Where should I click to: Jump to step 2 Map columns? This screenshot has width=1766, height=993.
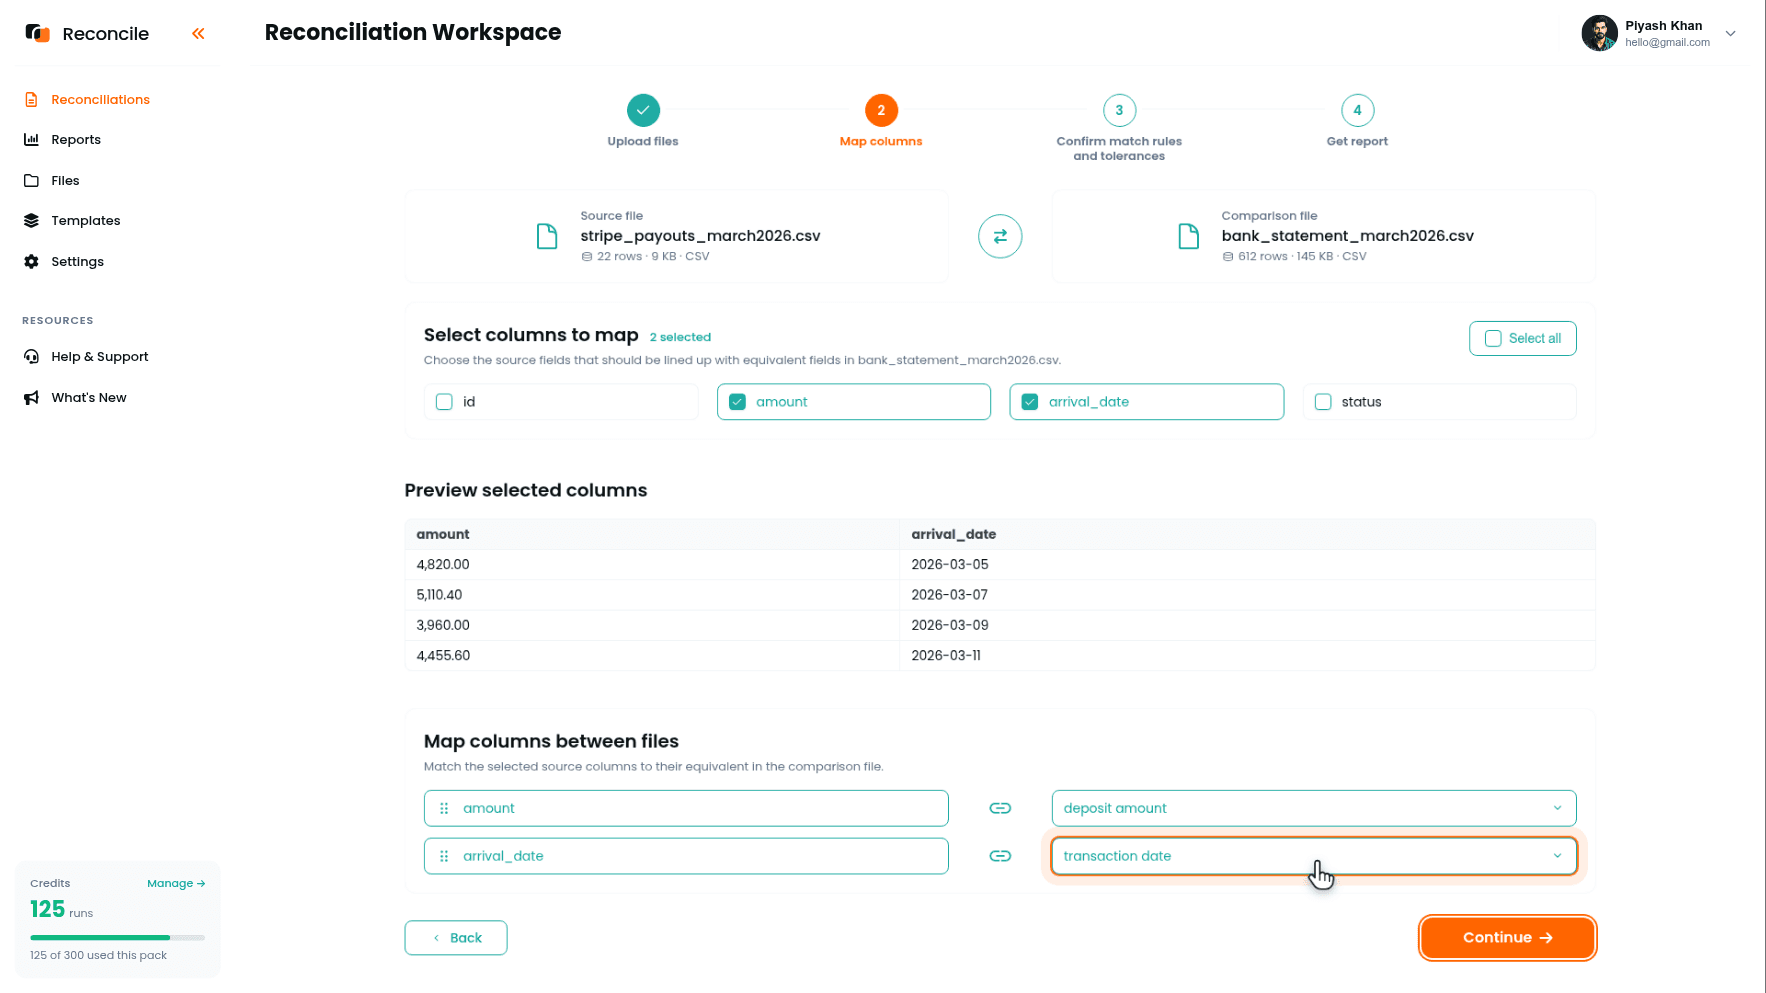point(881,110)
